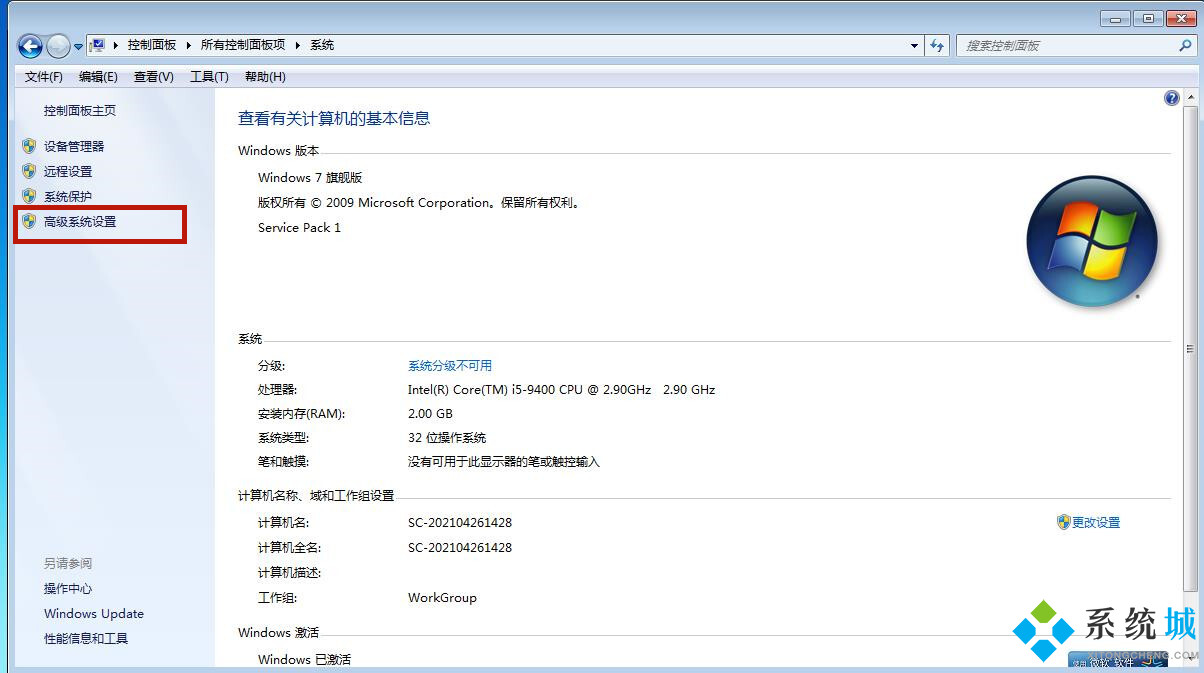Click the shield icon beside 设备管理器
This screenshot has height=673, width=1204.
point(29,146)
